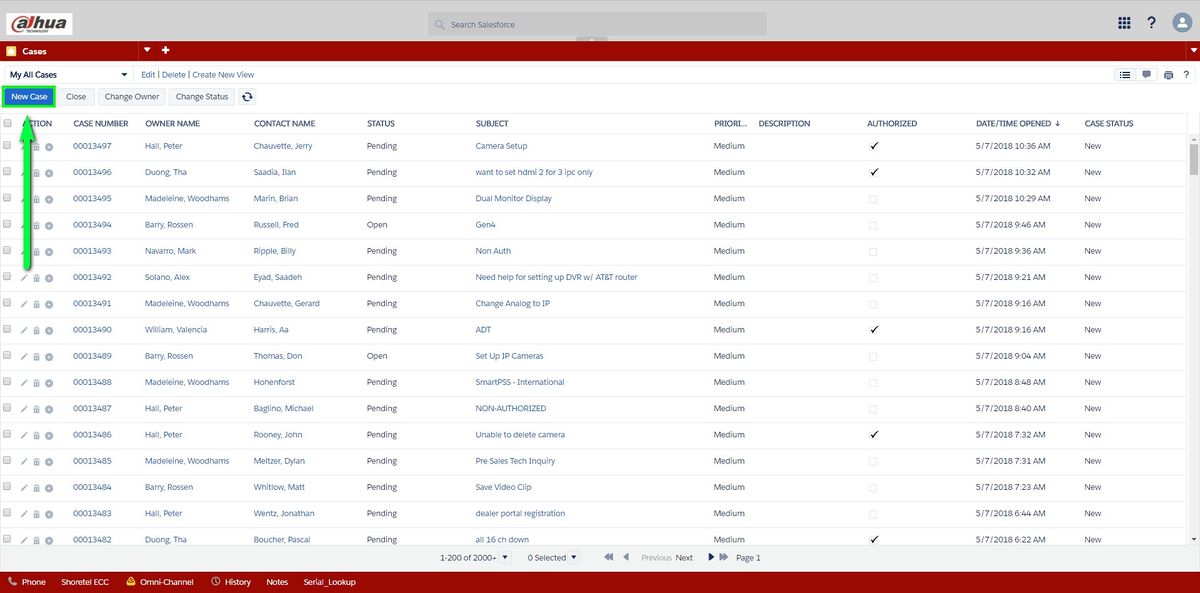This screenshot has width=1200, height=593.
Task: Open contact Chauvette, Jerry
Action: (283, 146)
